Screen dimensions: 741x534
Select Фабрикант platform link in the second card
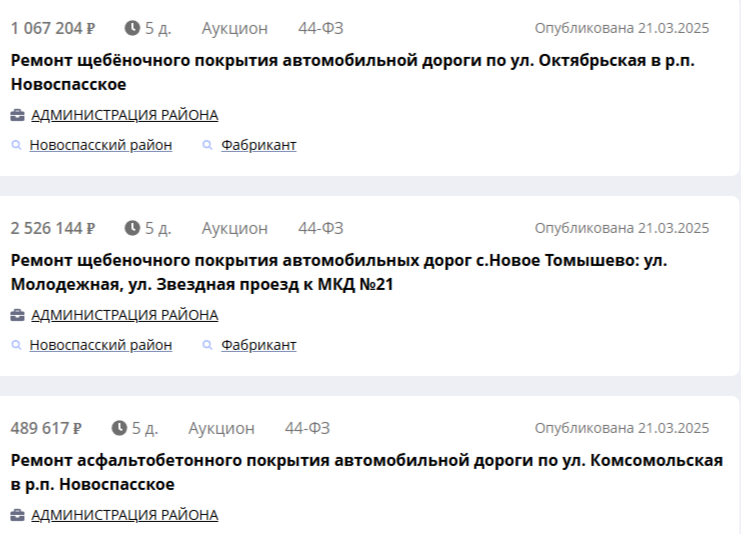[258, 345]
